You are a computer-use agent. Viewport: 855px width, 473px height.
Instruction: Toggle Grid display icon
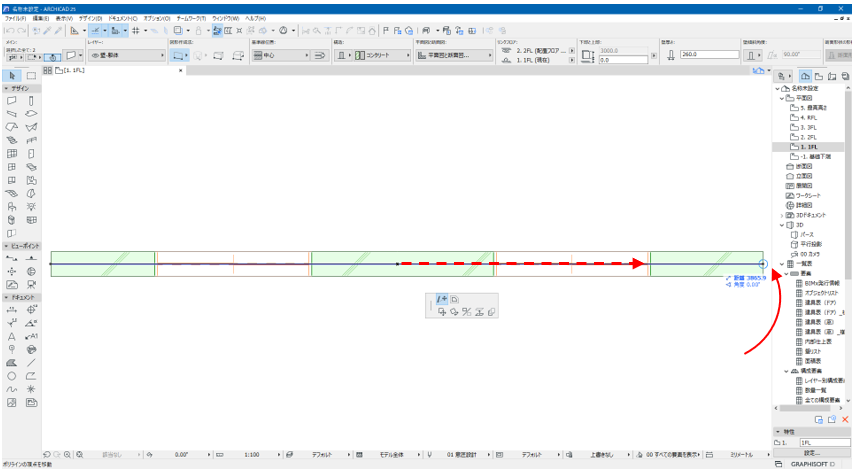tap(136, 31)
